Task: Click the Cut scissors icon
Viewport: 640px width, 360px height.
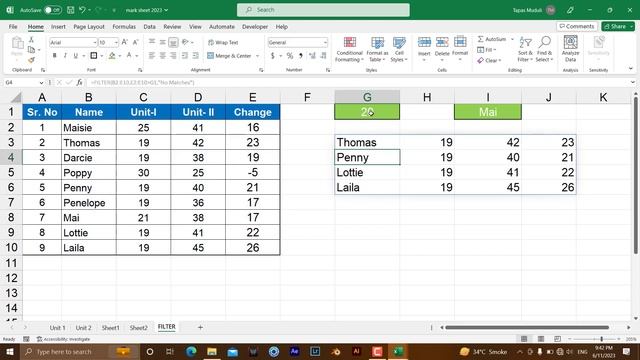Action: click(x=31, y=40)
